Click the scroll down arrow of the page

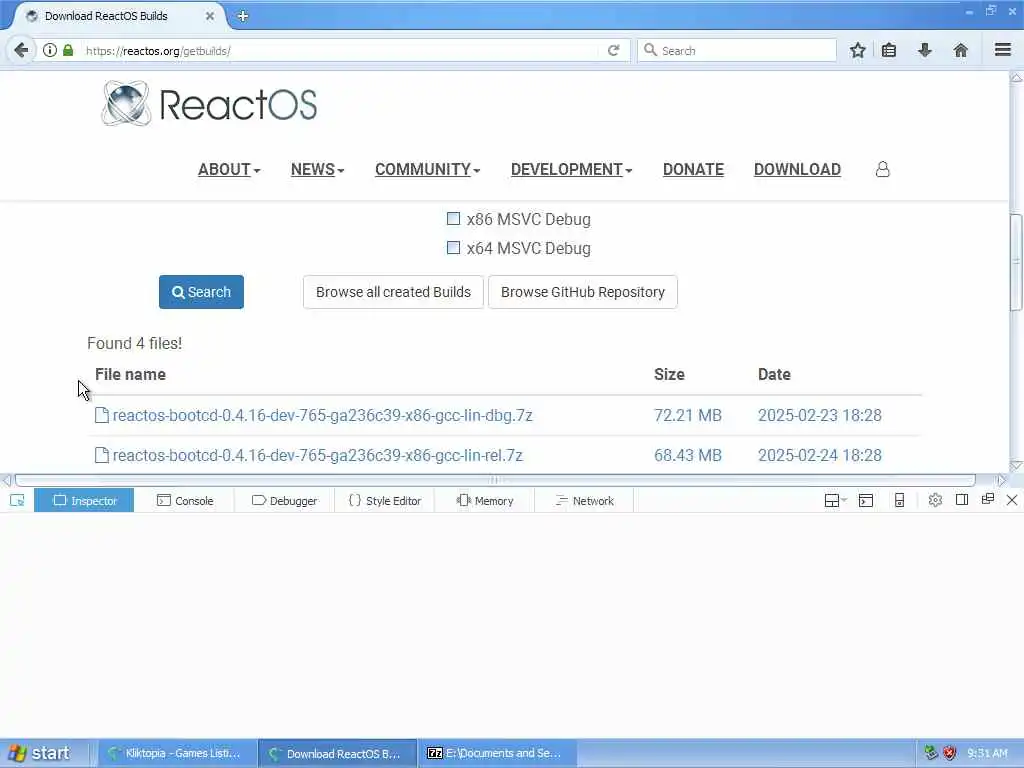[1016, 466]
